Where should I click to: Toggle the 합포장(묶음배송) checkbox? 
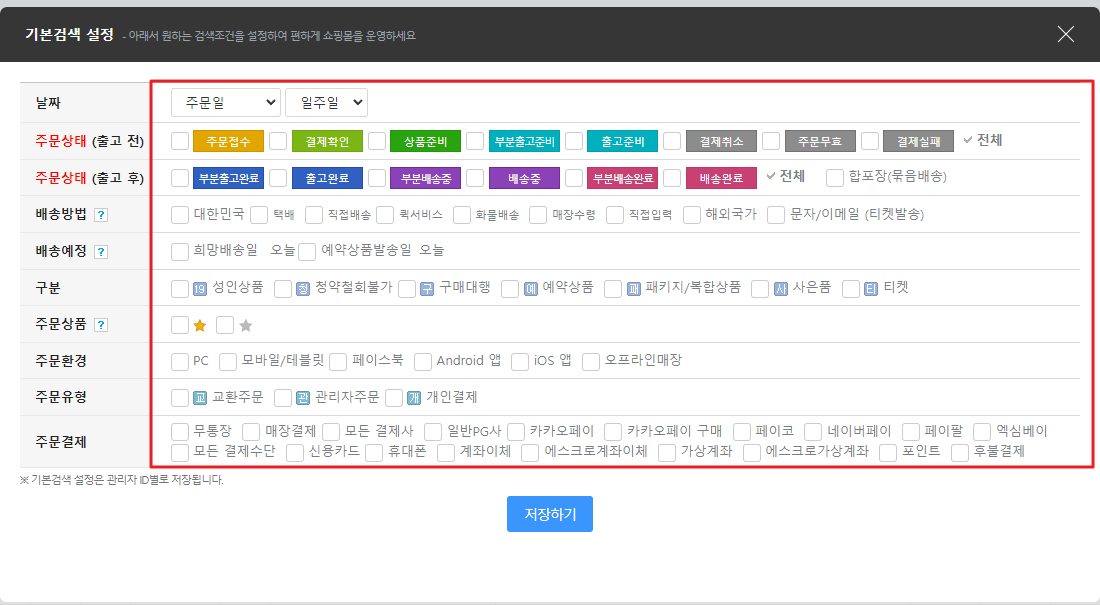835,178
